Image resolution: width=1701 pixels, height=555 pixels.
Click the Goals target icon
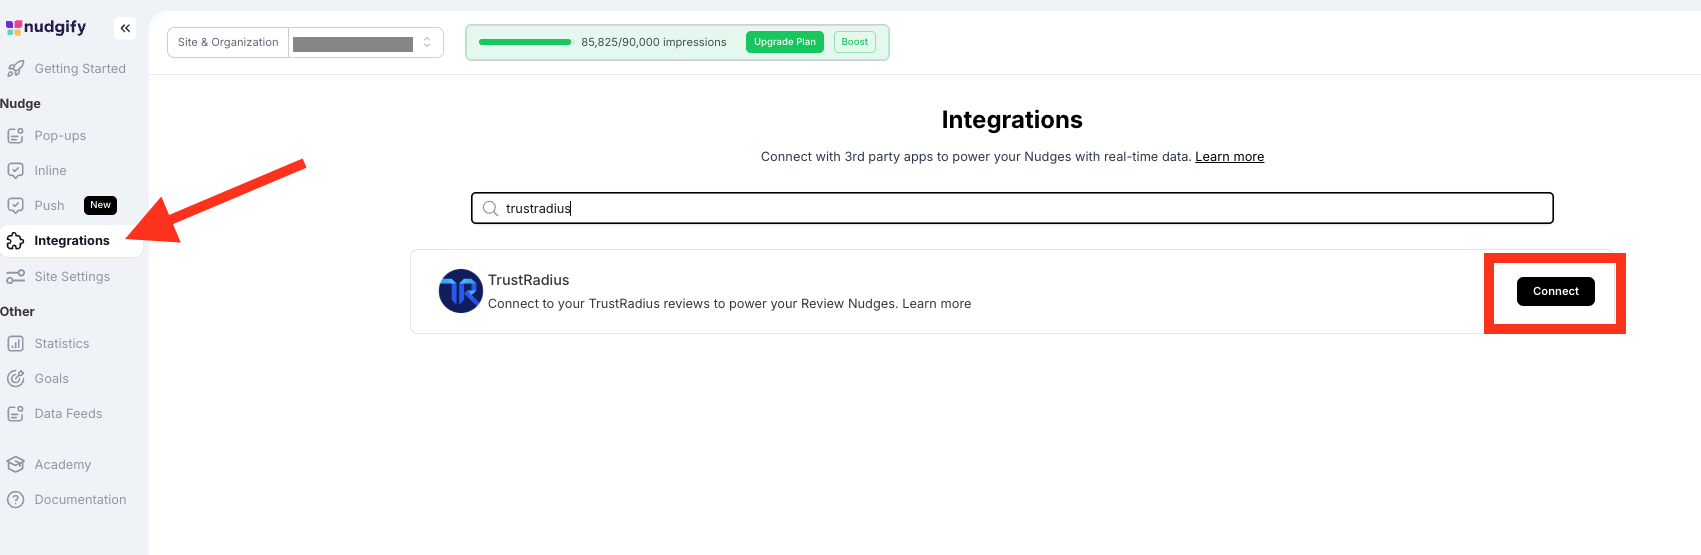pos(15,379)
